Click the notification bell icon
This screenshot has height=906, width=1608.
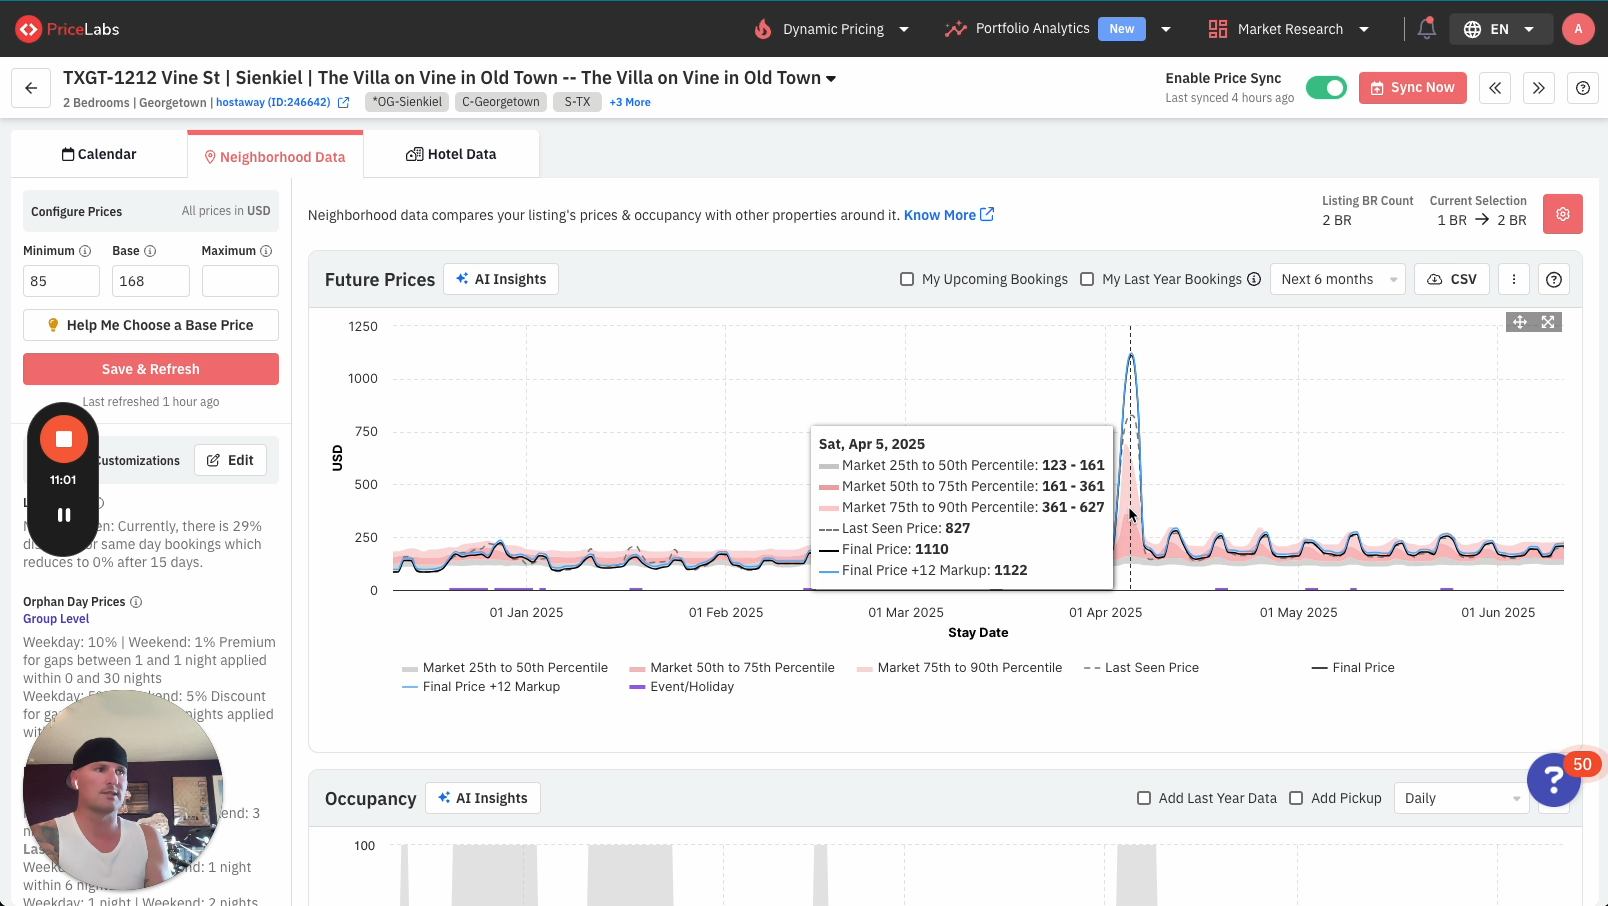point(1426,29)
